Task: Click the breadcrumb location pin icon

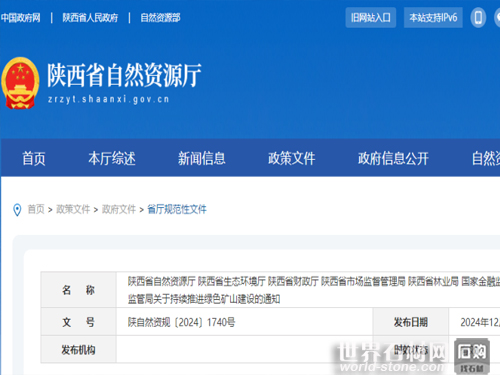Action: click(17, 210)
